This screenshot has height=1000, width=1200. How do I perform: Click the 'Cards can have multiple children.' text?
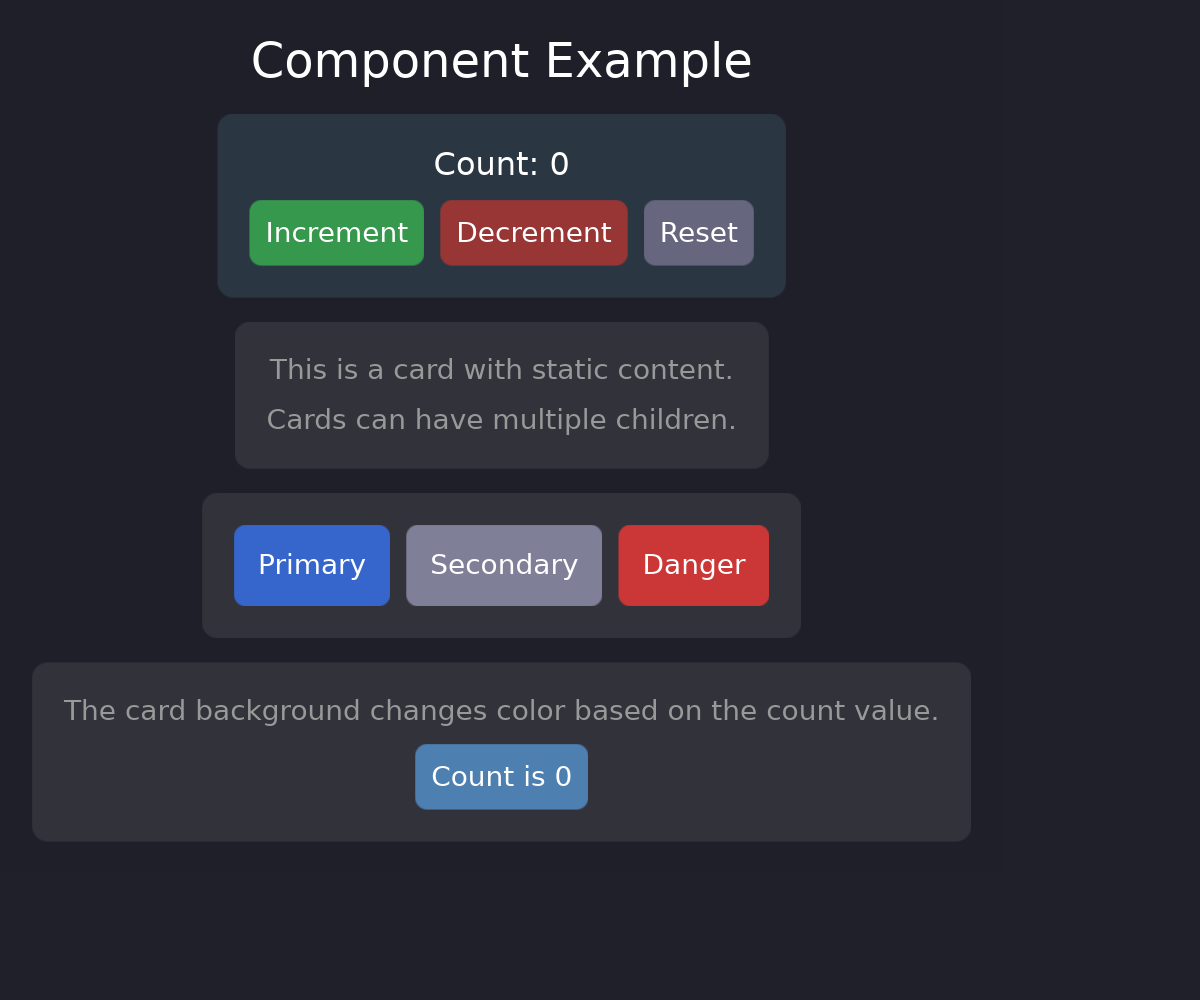(501, 419)
